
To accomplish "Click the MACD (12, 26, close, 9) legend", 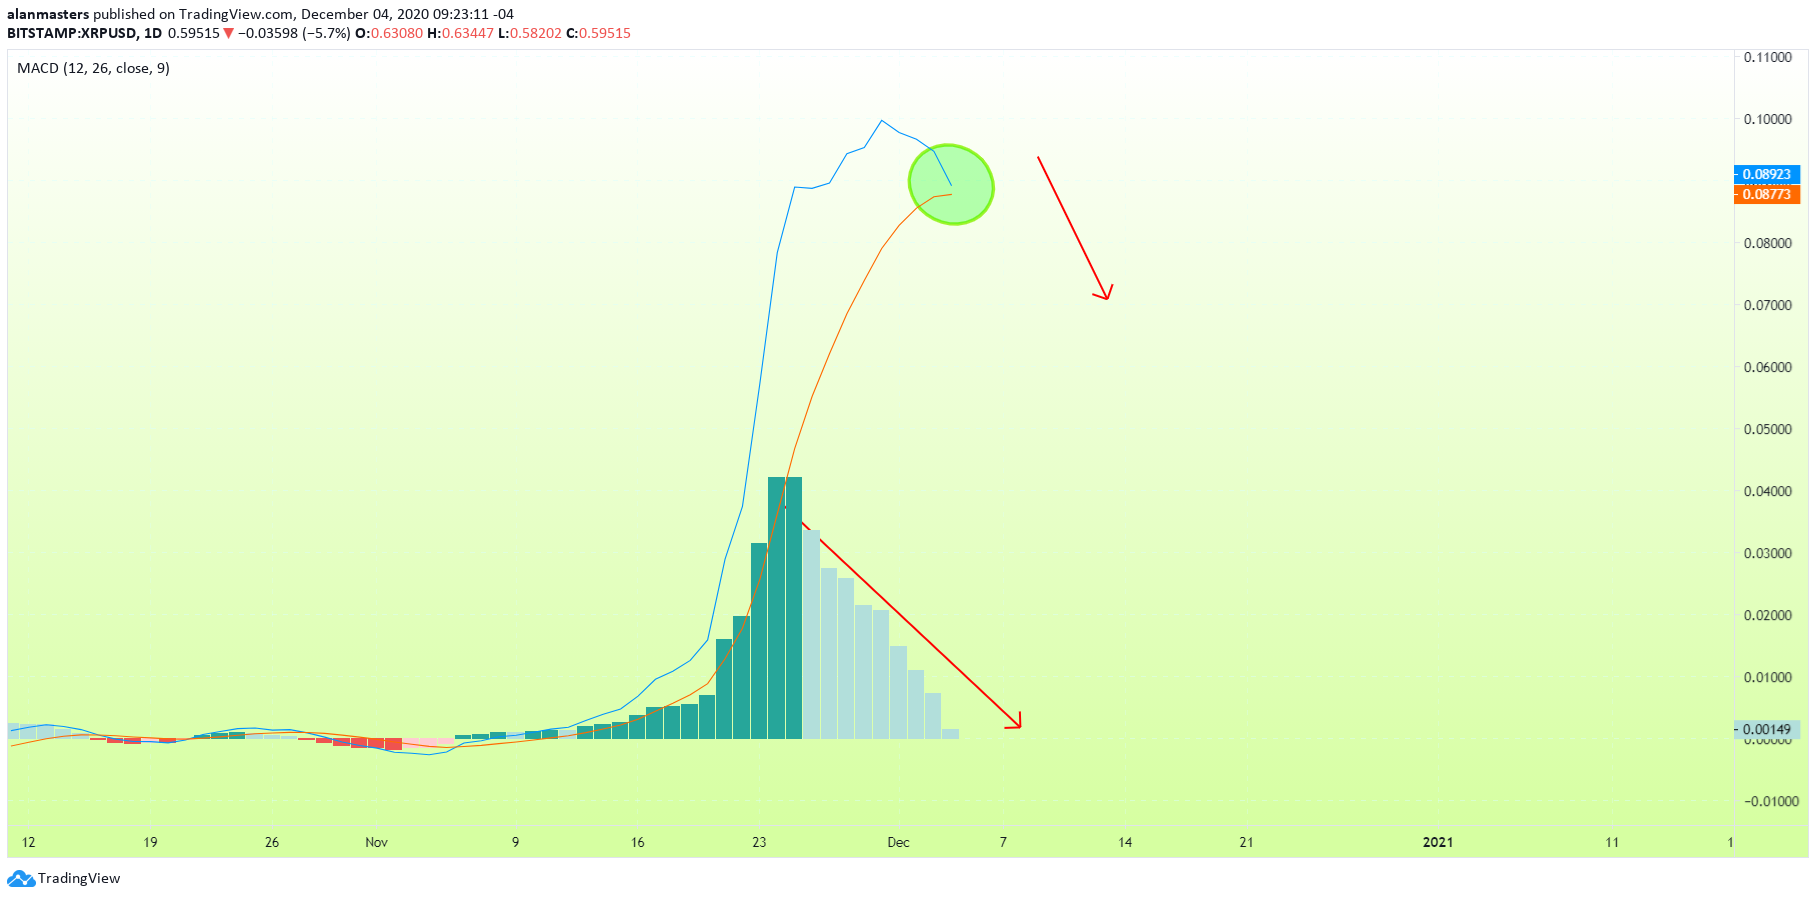I will (x=93, y=68).
